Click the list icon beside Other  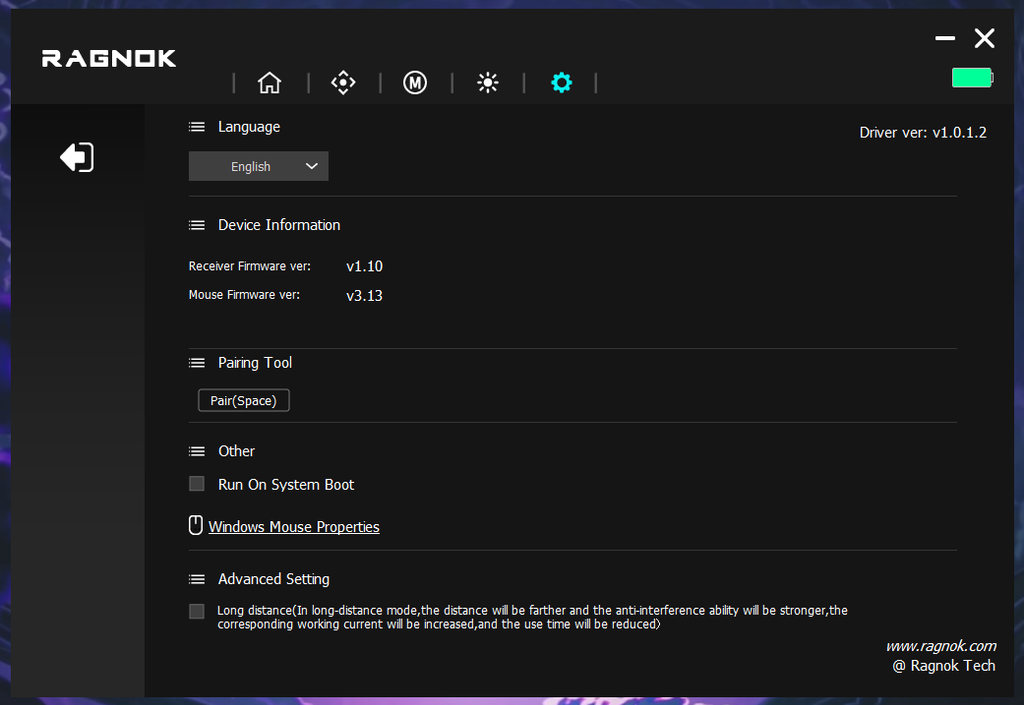click(197, 452)
